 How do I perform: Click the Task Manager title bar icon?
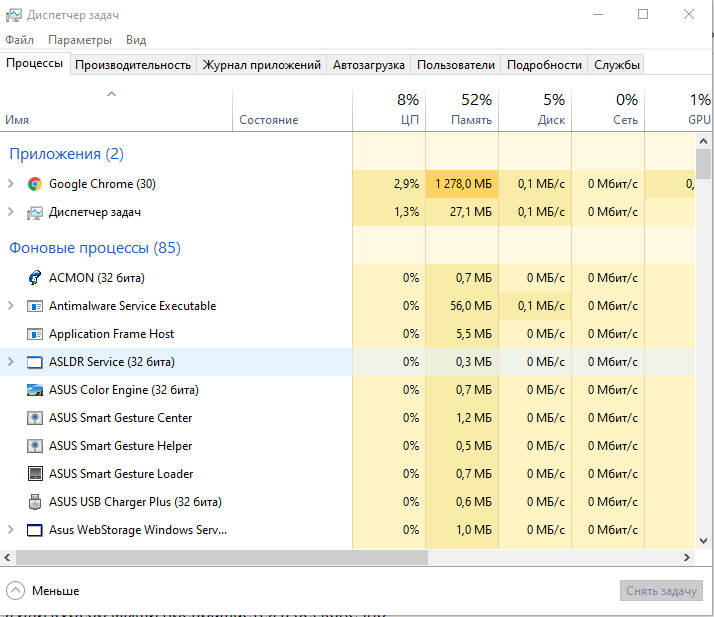[x=13, y=15]
